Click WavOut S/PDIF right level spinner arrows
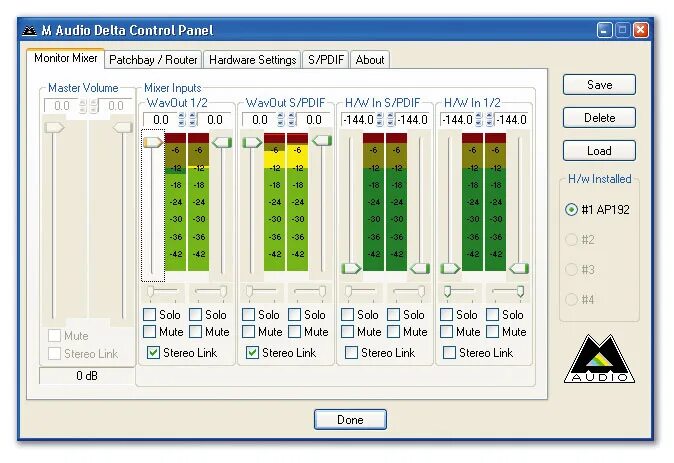The width and height of the screenshot is (674, 463). [292, 120]
